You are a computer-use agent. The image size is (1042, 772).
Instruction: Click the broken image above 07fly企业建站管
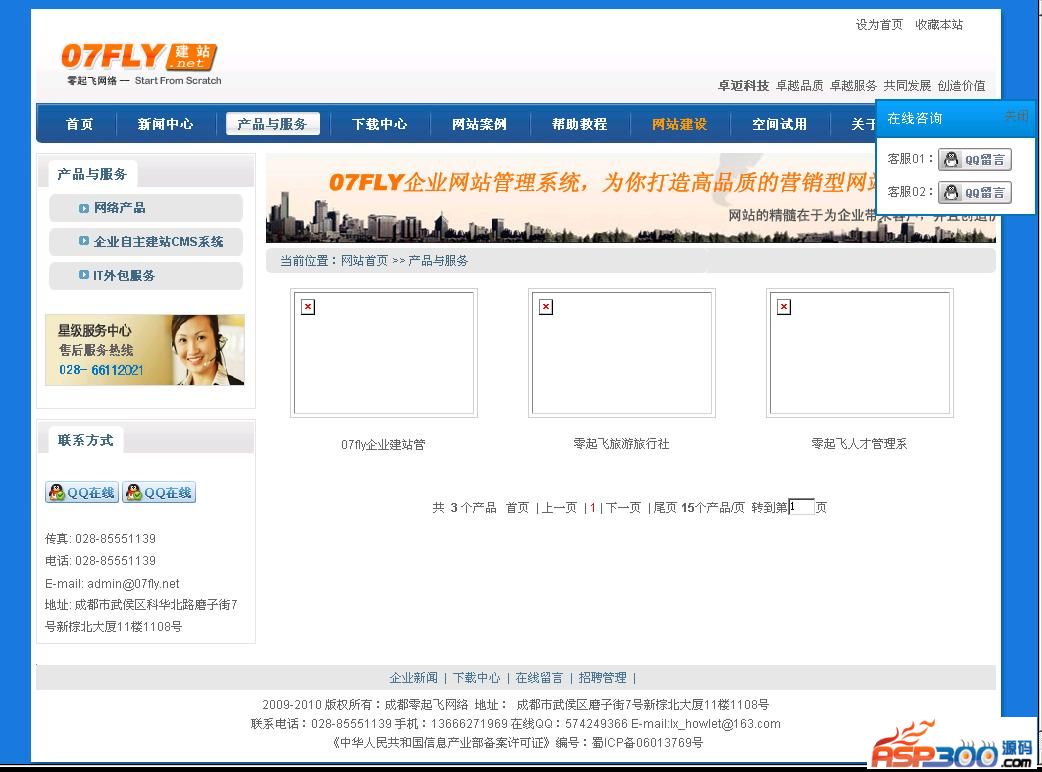(384, 353)
